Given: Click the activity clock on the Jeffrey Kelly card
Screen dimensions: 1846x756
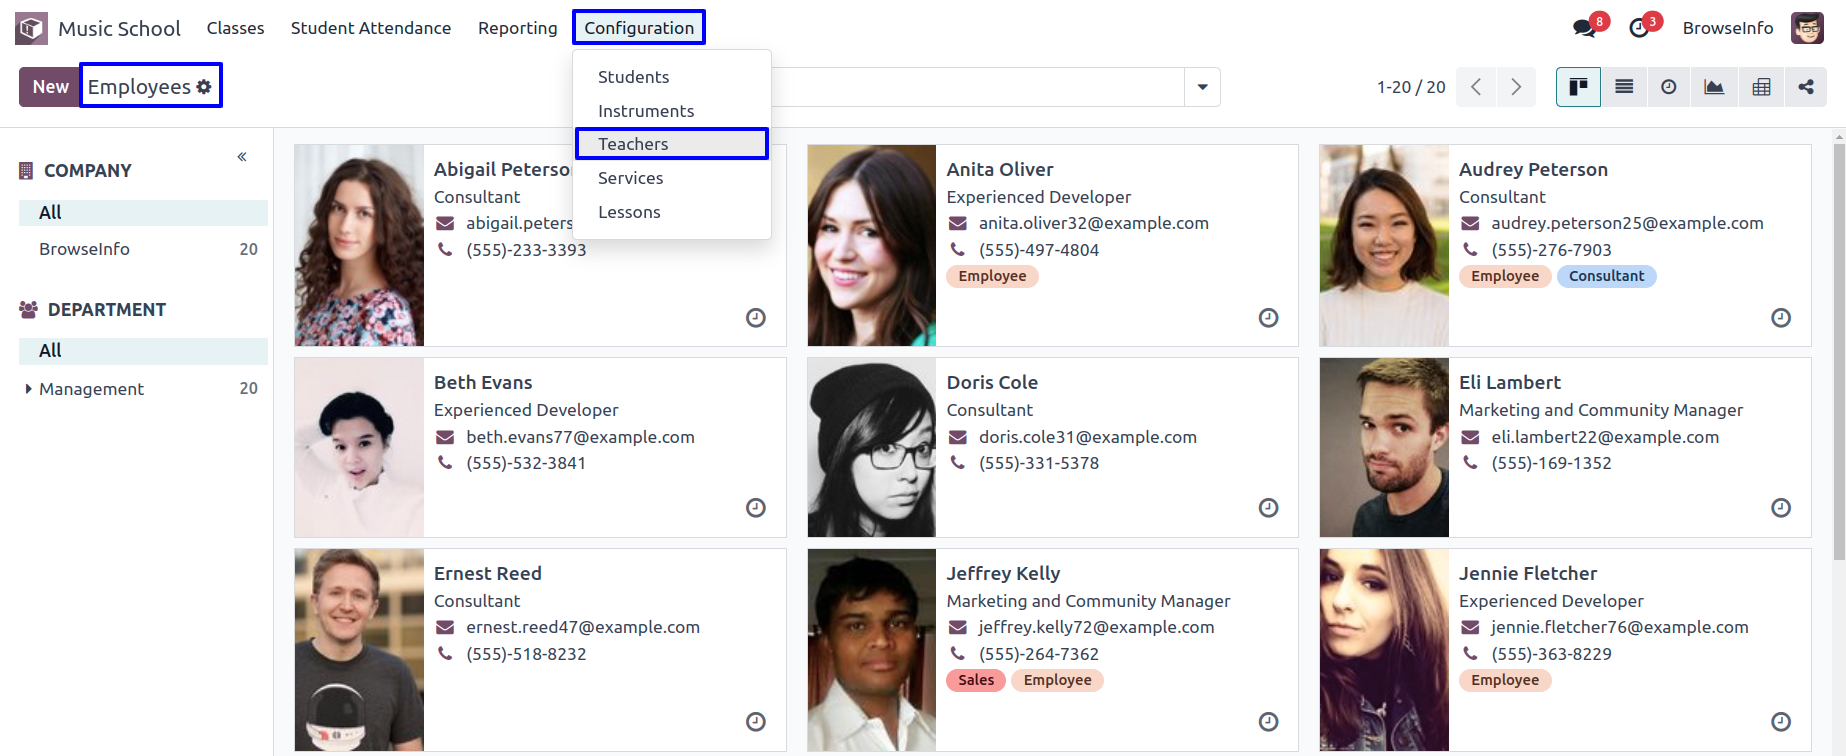Looking at the screenshot, I should (1268, 722).
